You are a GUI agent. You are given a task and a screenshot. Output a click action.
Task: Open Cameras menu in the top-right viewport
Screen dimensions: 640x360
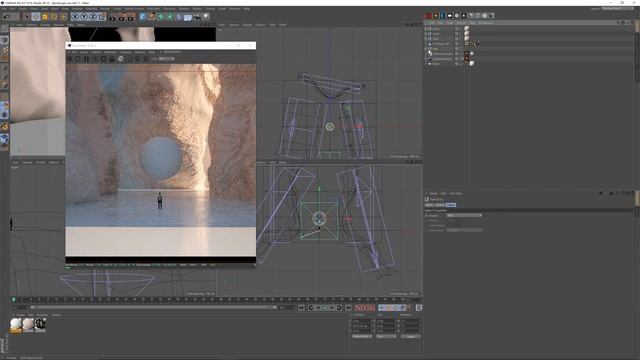click(233, 25)
